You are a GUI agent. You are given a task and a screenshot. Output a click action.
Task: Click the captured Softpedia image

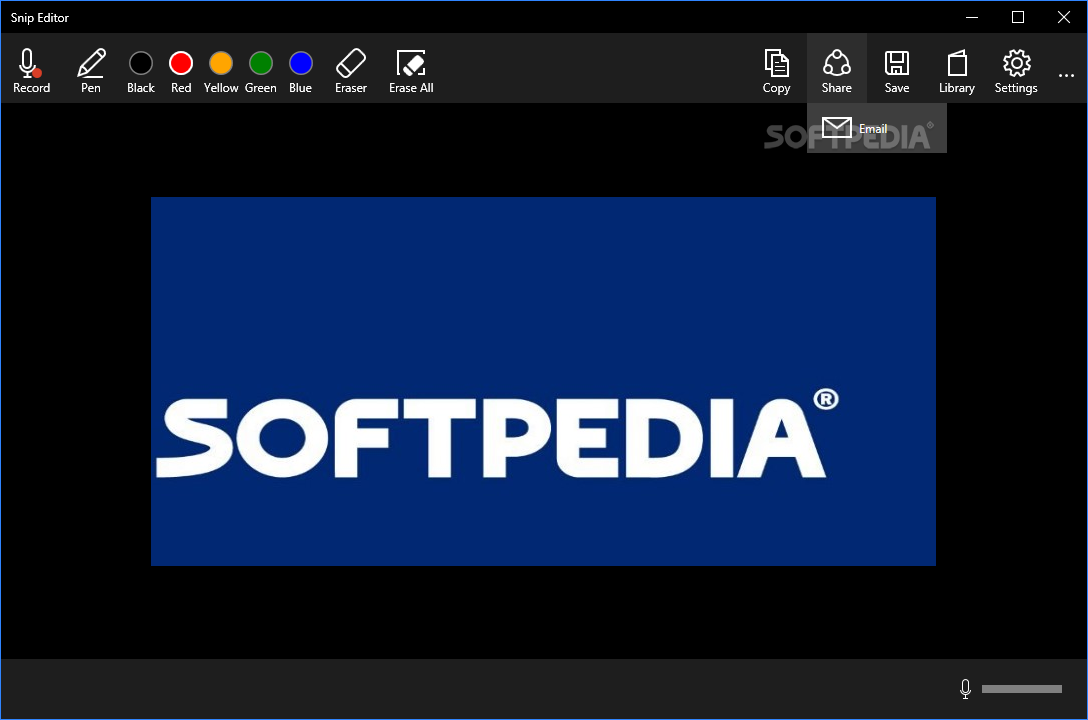(x=543, y=381)
